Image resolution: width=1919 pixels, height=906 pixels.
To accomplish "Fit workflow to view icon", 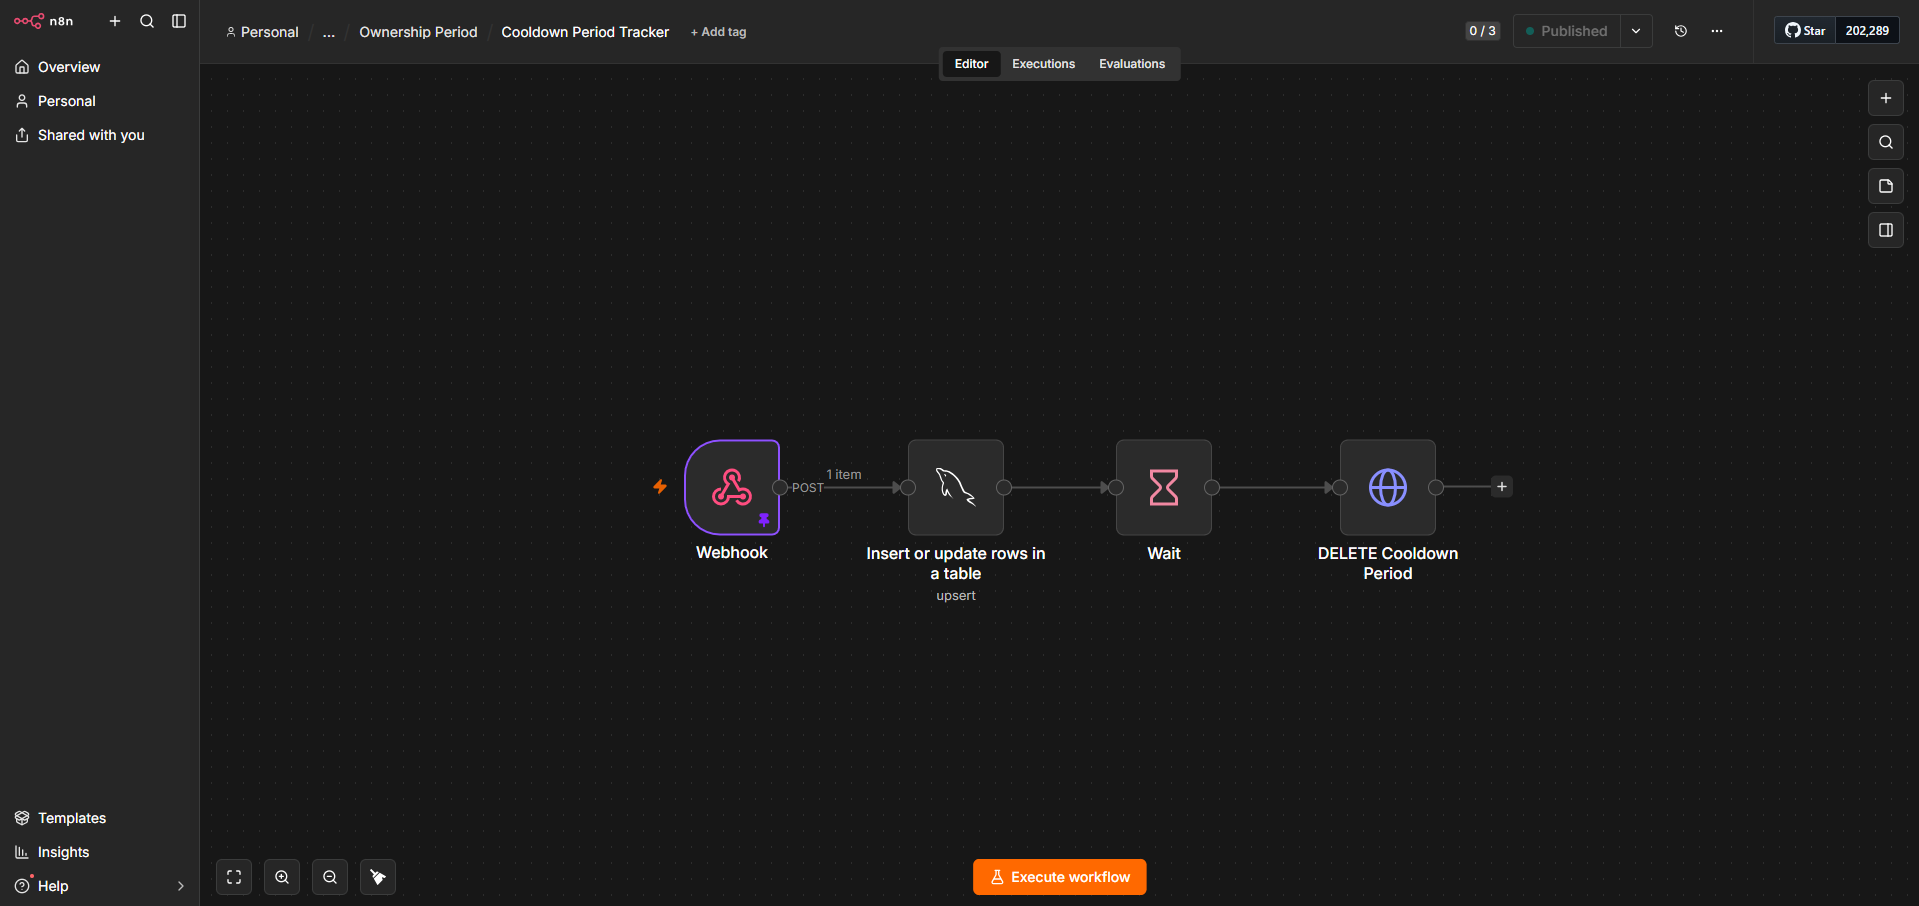I will [234, 877].
